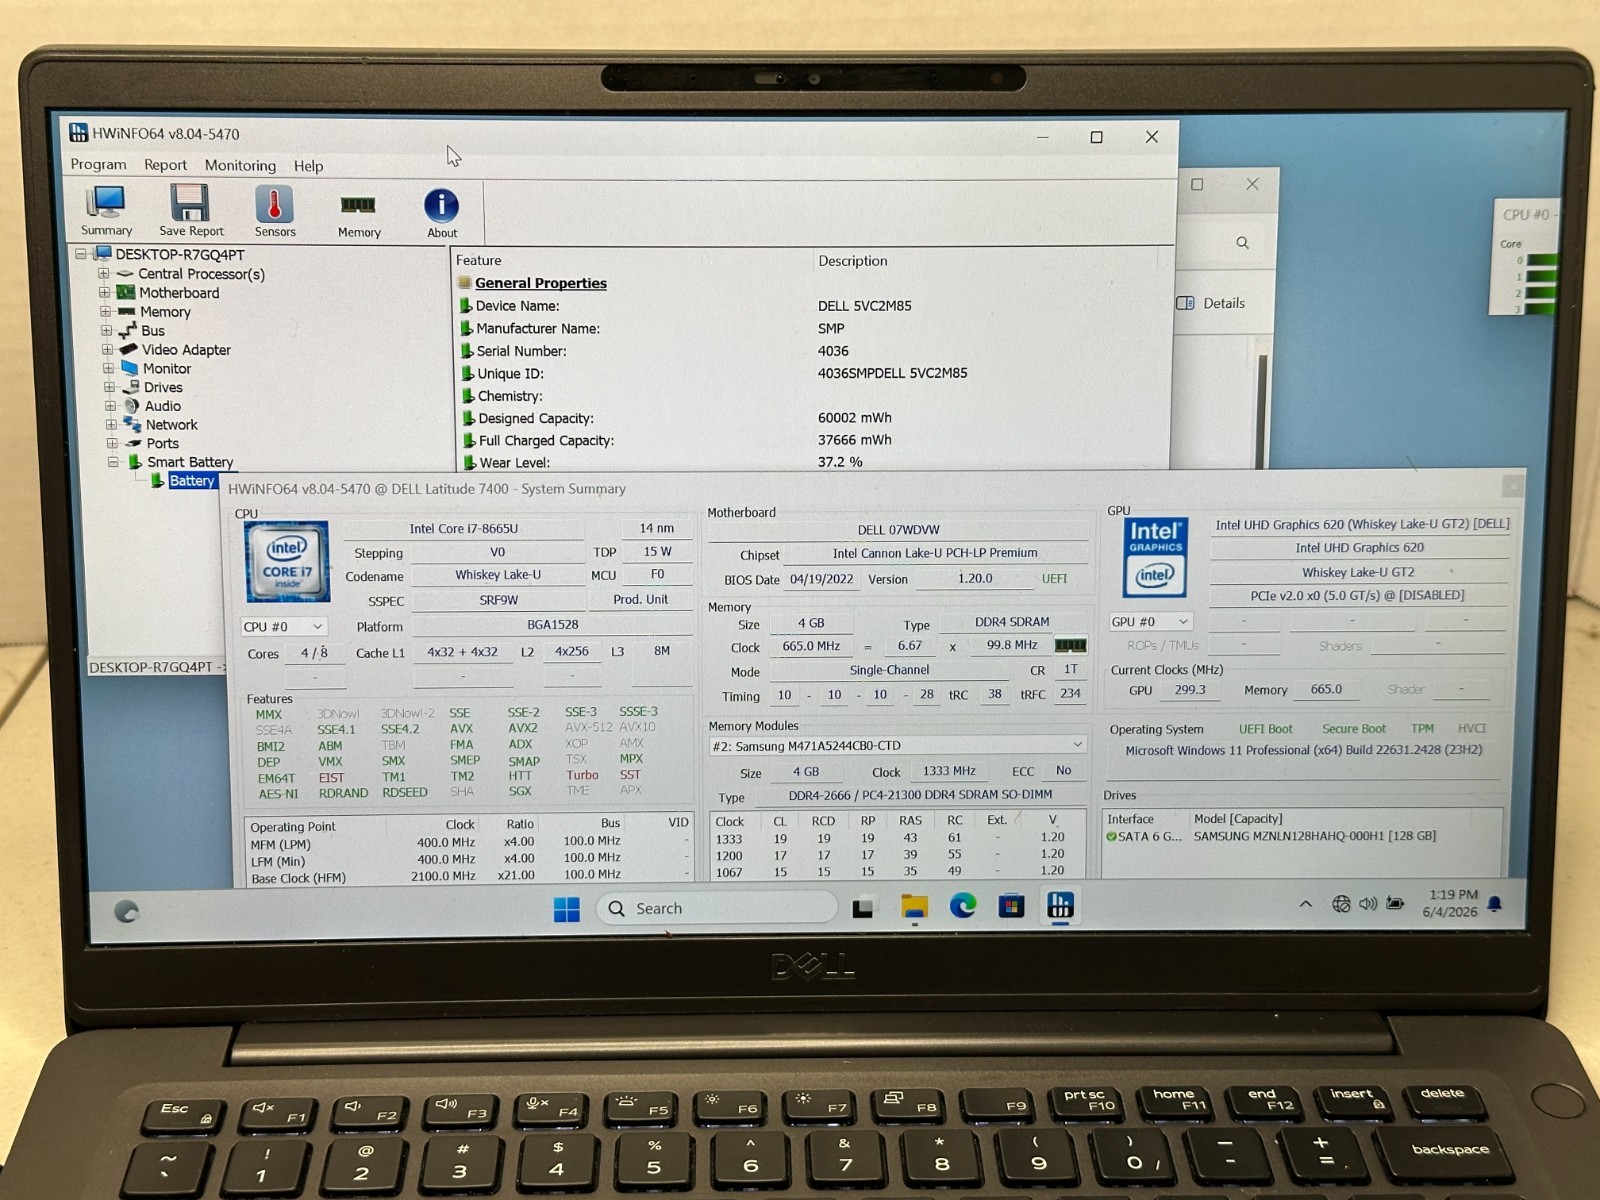1600x1200 pixels.
Task: Click the Serial Number row
Action: click(812, 351)
